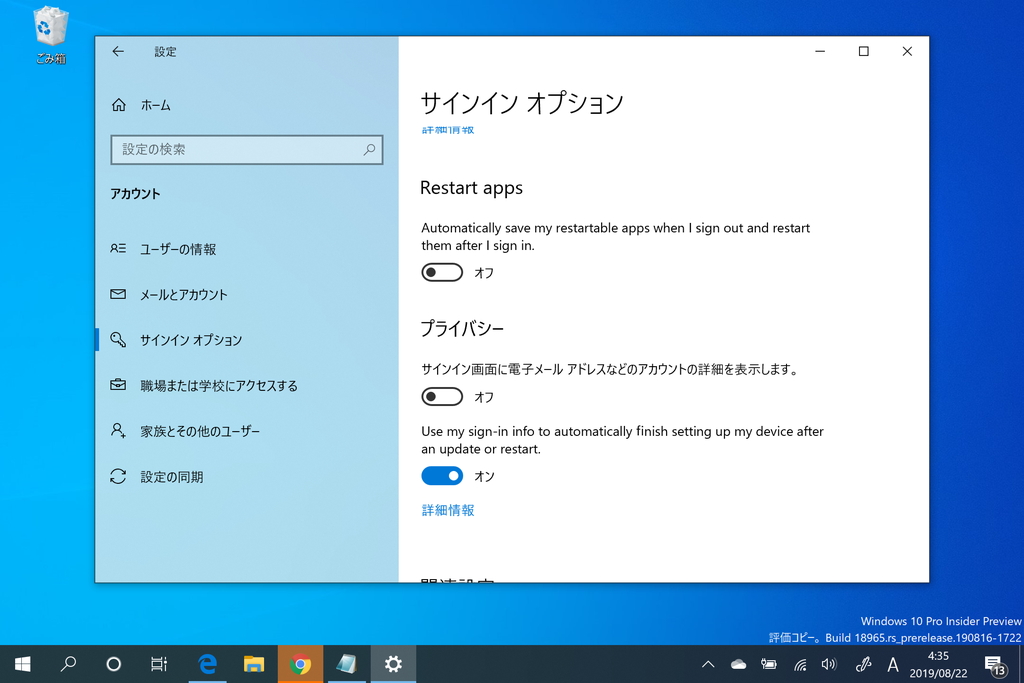
Task: Click the OneDrive cloud tray icon
Action: (x=738, y=663)
